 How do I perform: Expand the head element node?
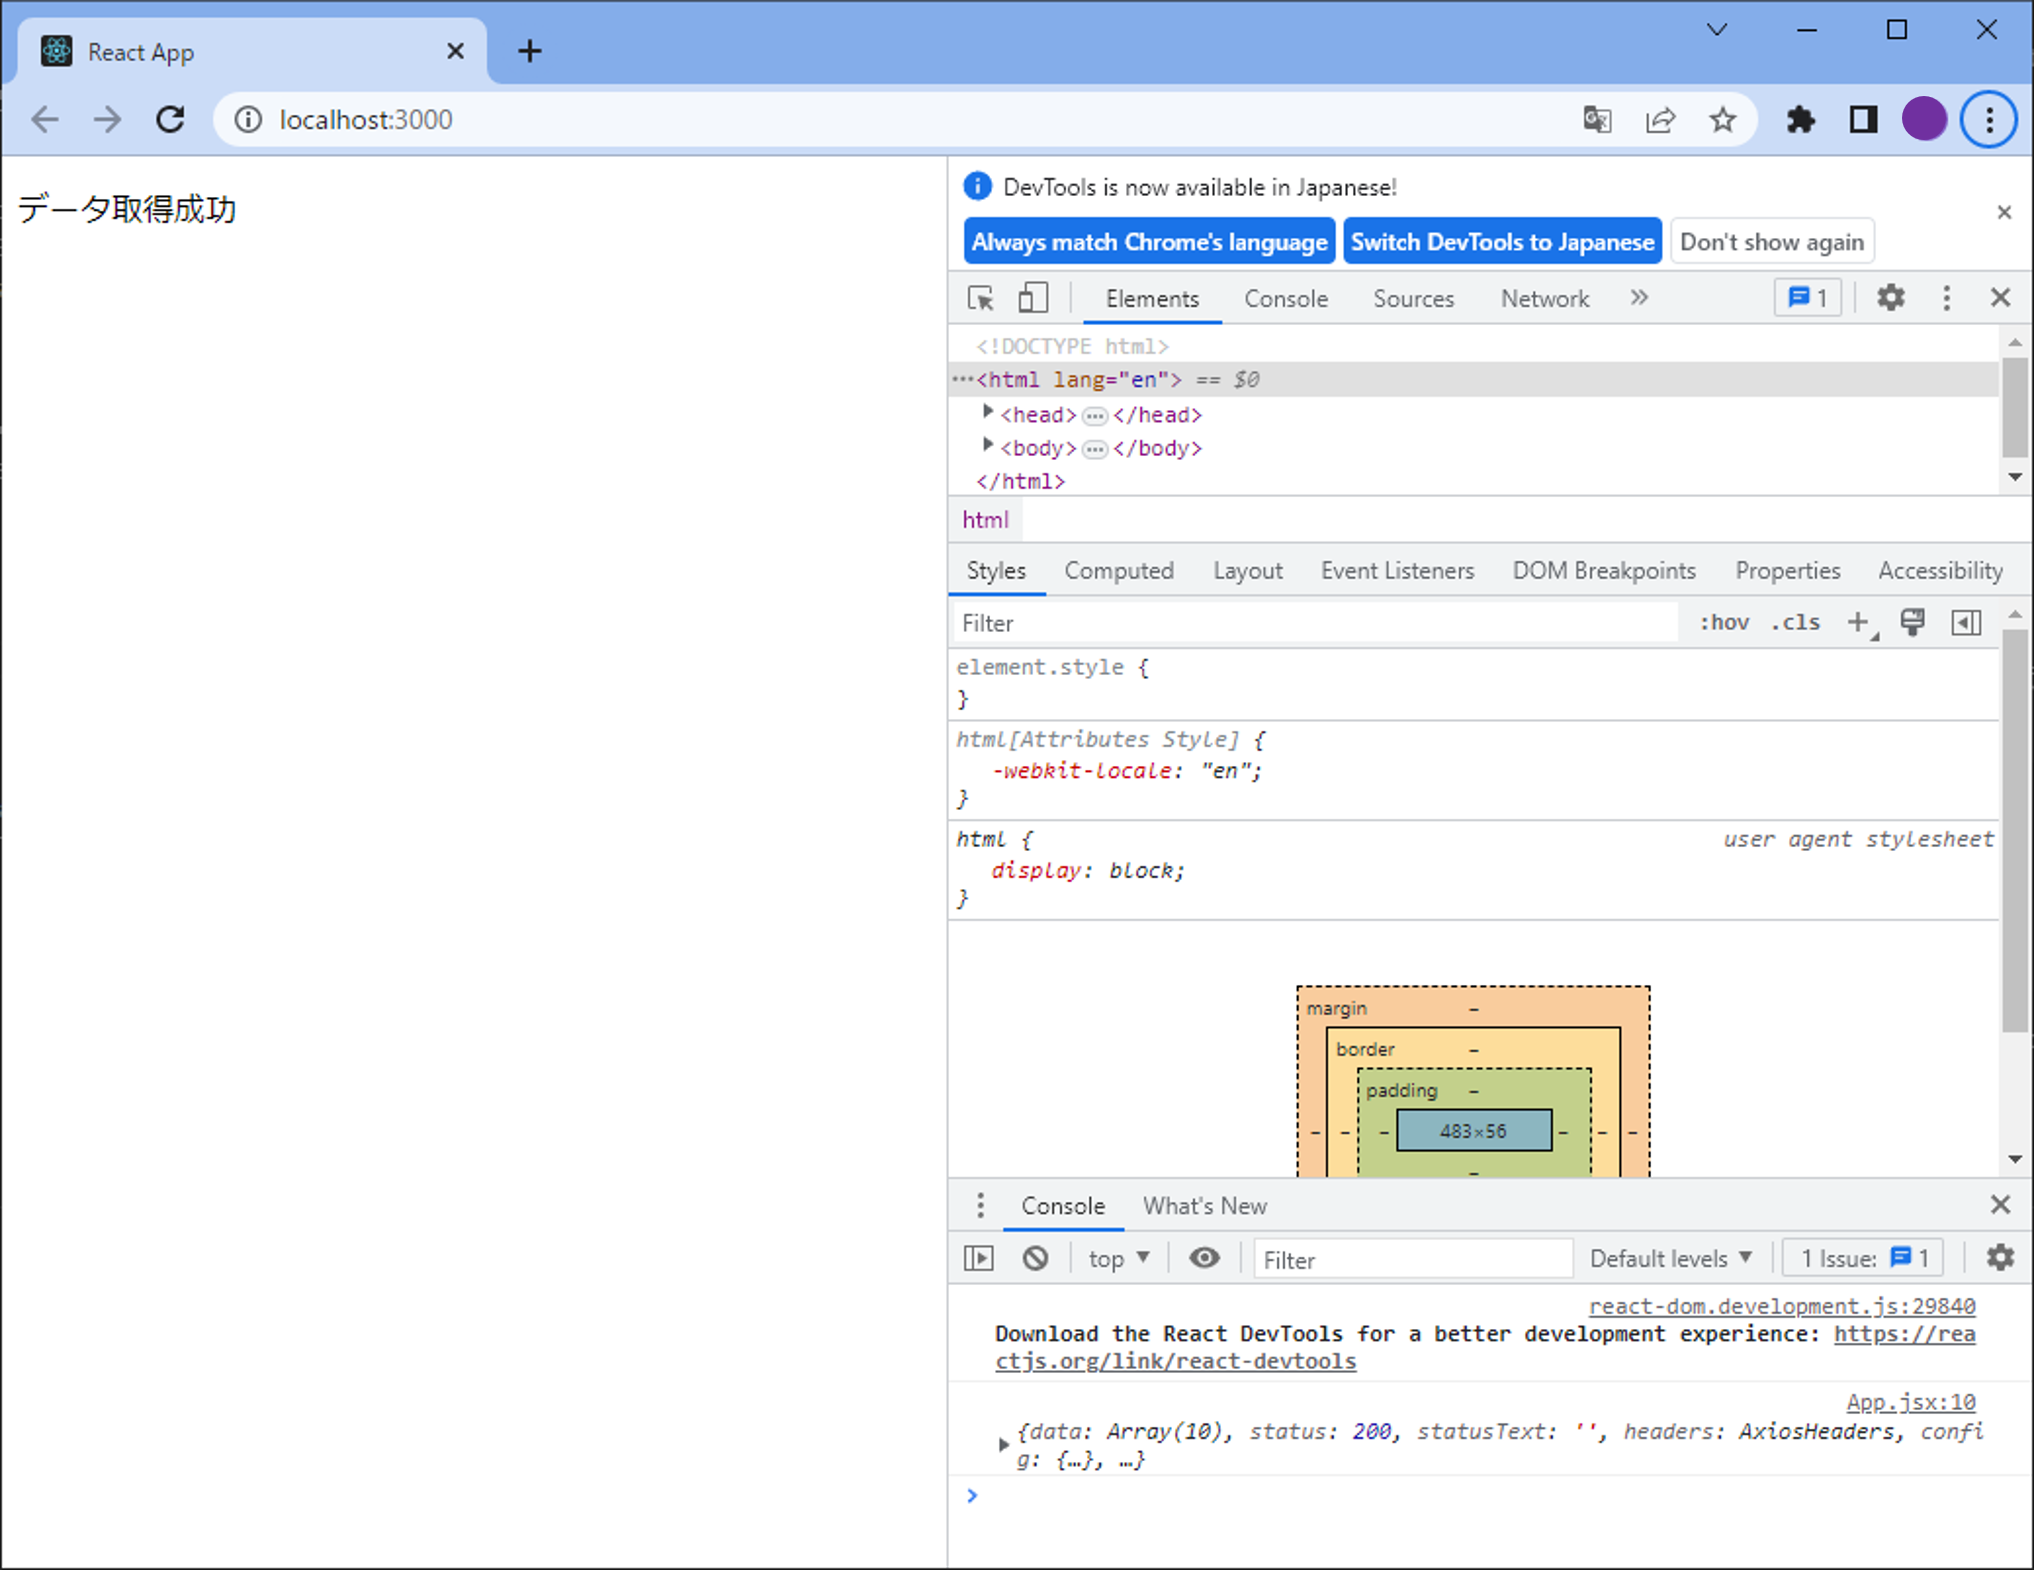point(988,412)
